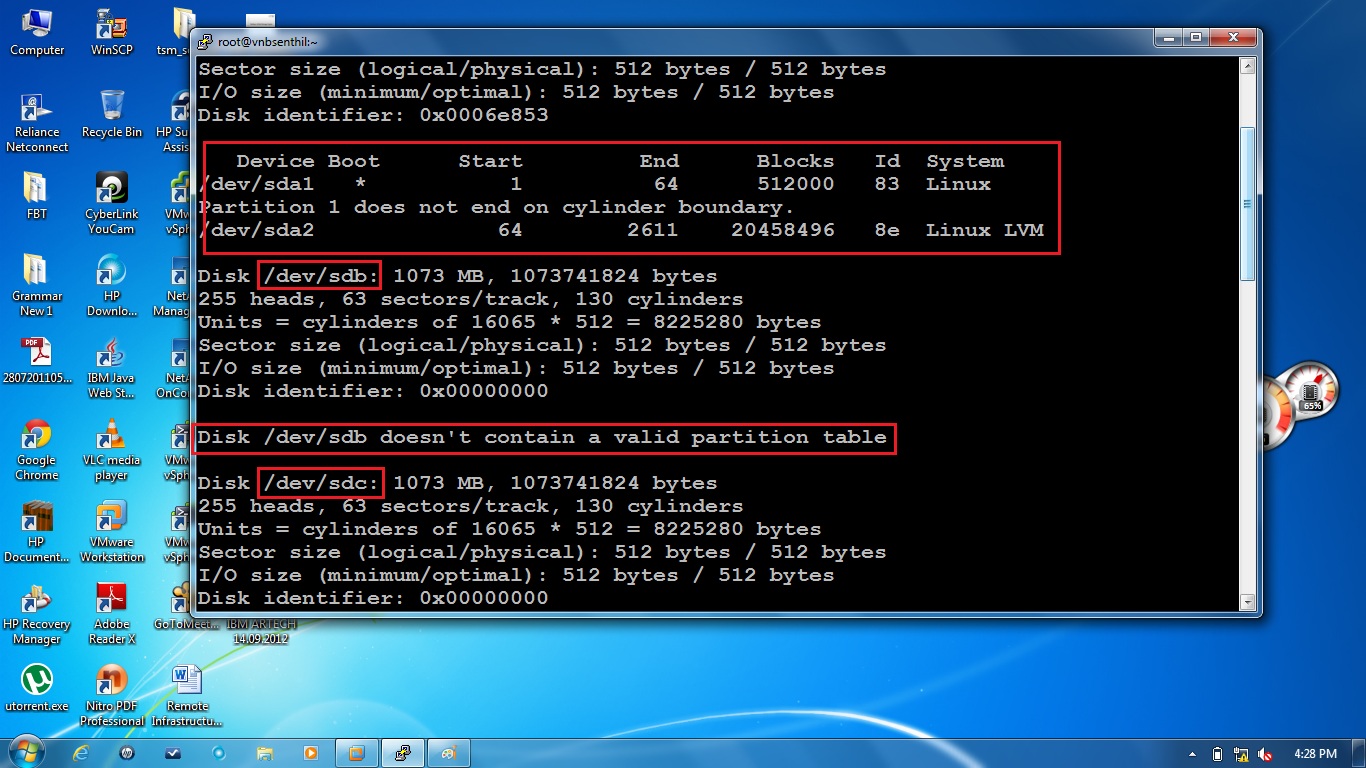Expand hidden icons in the system tray

coord(1191,754)
